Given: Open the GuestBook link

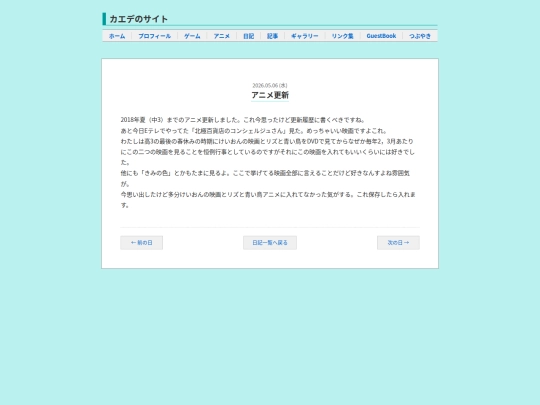Looking at the screenshot, I should click(x=381, y=36).
